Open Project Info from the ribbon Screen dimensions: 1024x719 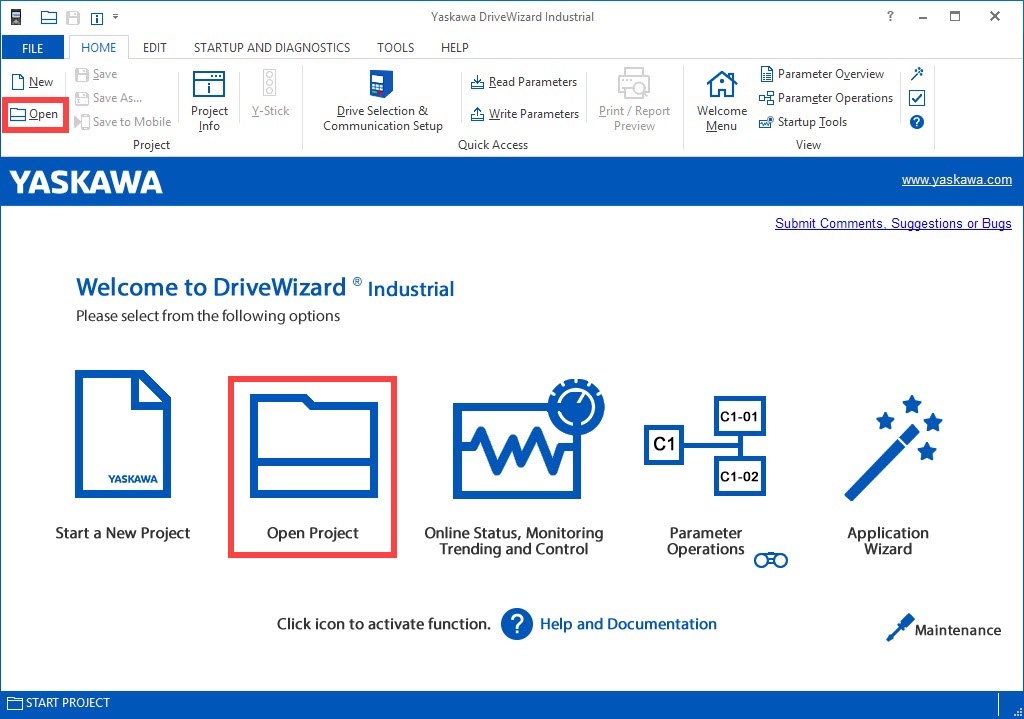point(209,101)
